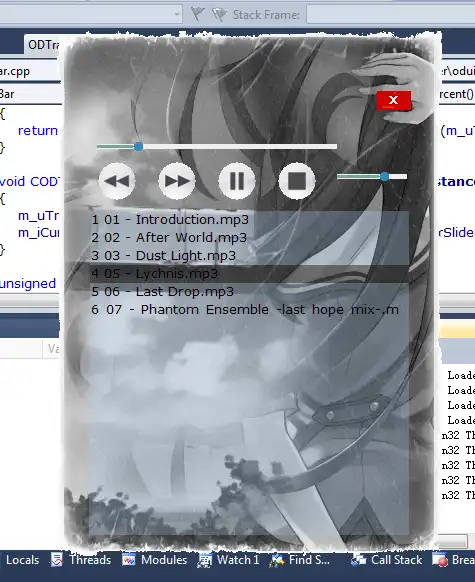Close the music player with red X

tap(394, 100)
